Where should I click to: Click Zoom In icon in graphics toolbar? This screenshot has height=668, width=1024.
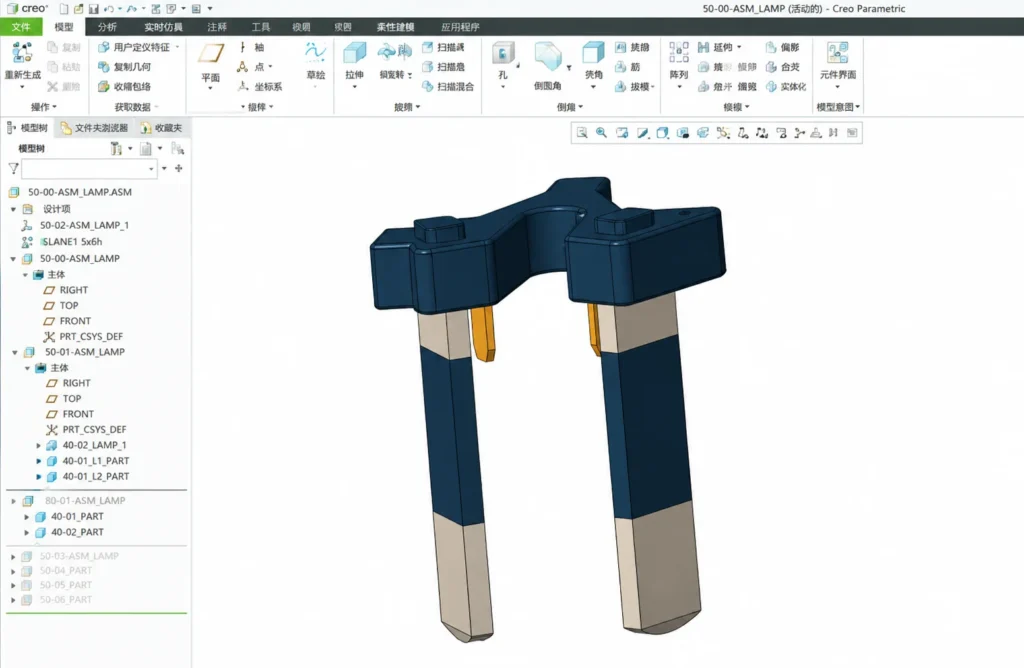(x=601, y=133)
